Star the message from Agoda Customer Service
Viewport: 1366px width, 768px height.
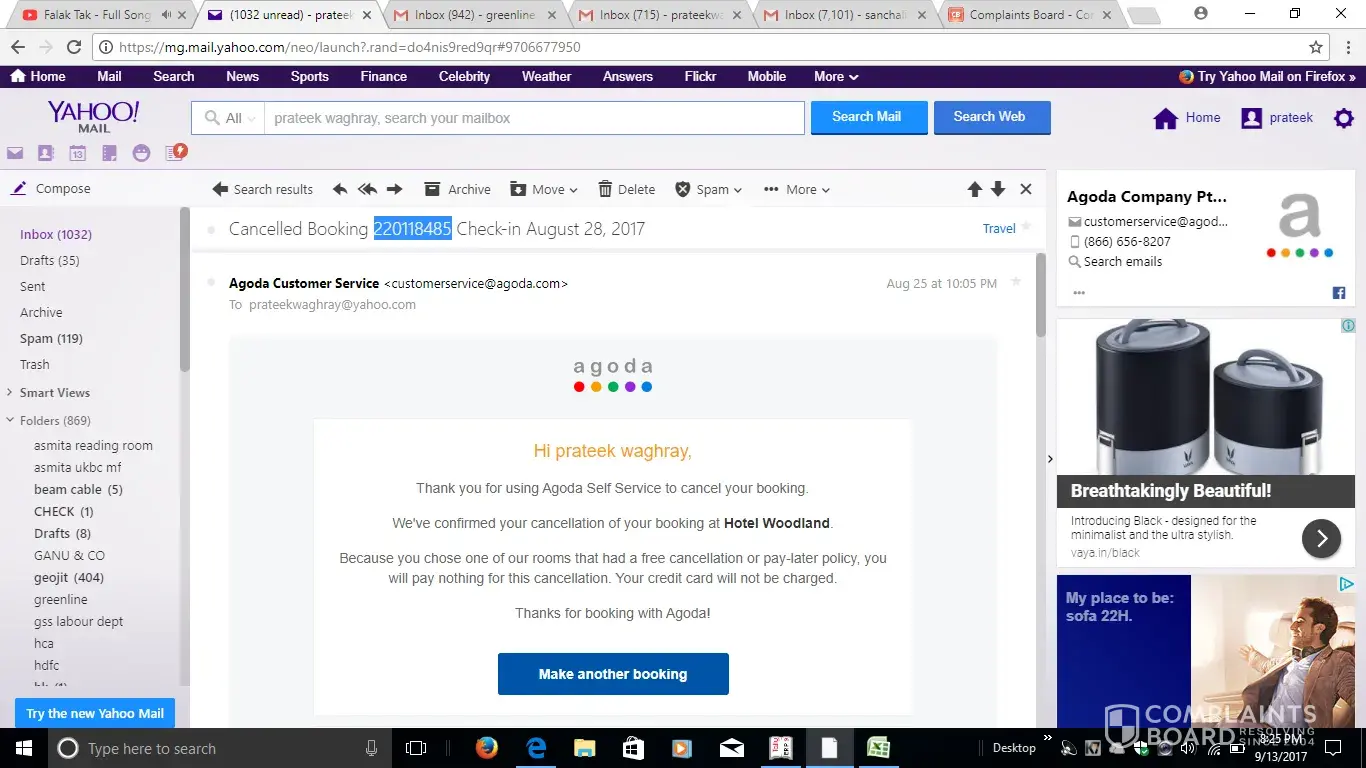1016,283
